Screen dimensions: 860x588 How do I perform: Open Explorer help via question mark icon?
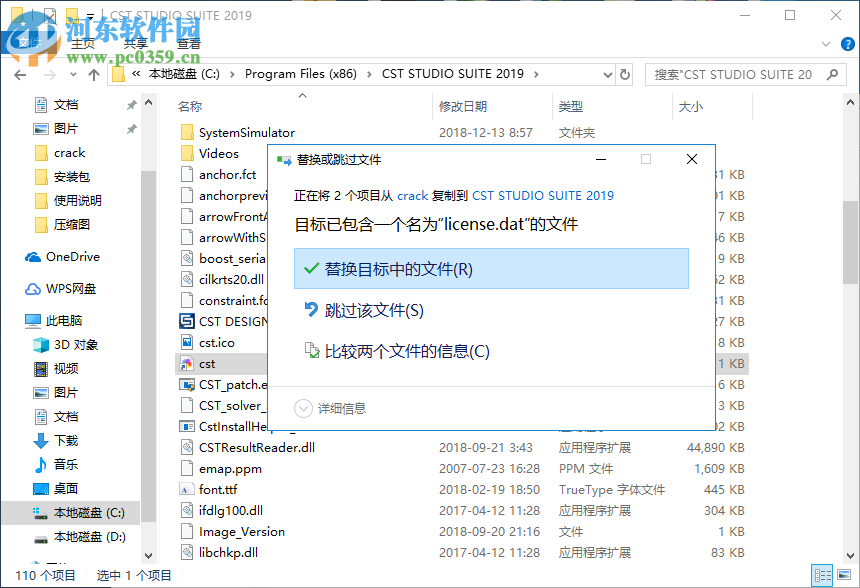pos(846,44)
